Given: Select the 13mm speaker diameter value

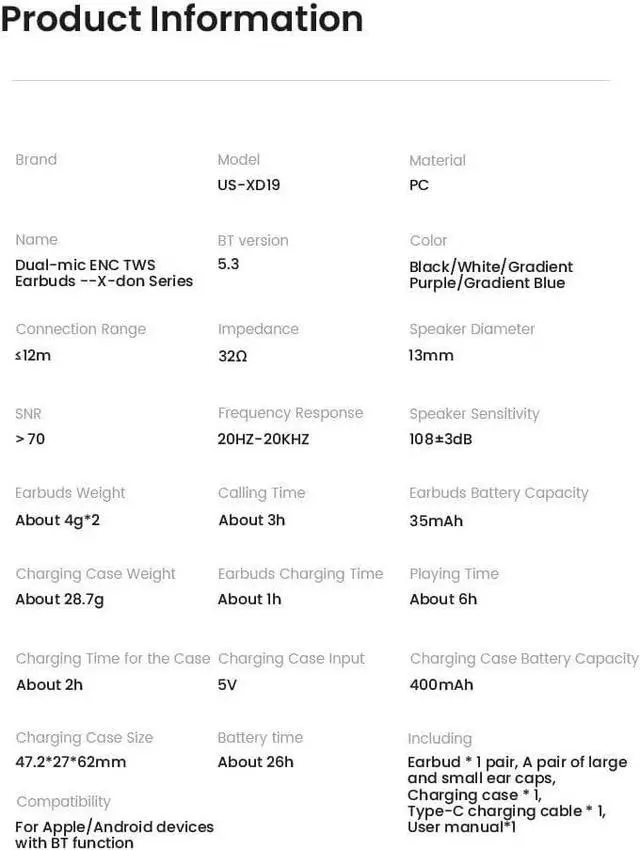Looking at the screenshot, I should coord(431,355).
